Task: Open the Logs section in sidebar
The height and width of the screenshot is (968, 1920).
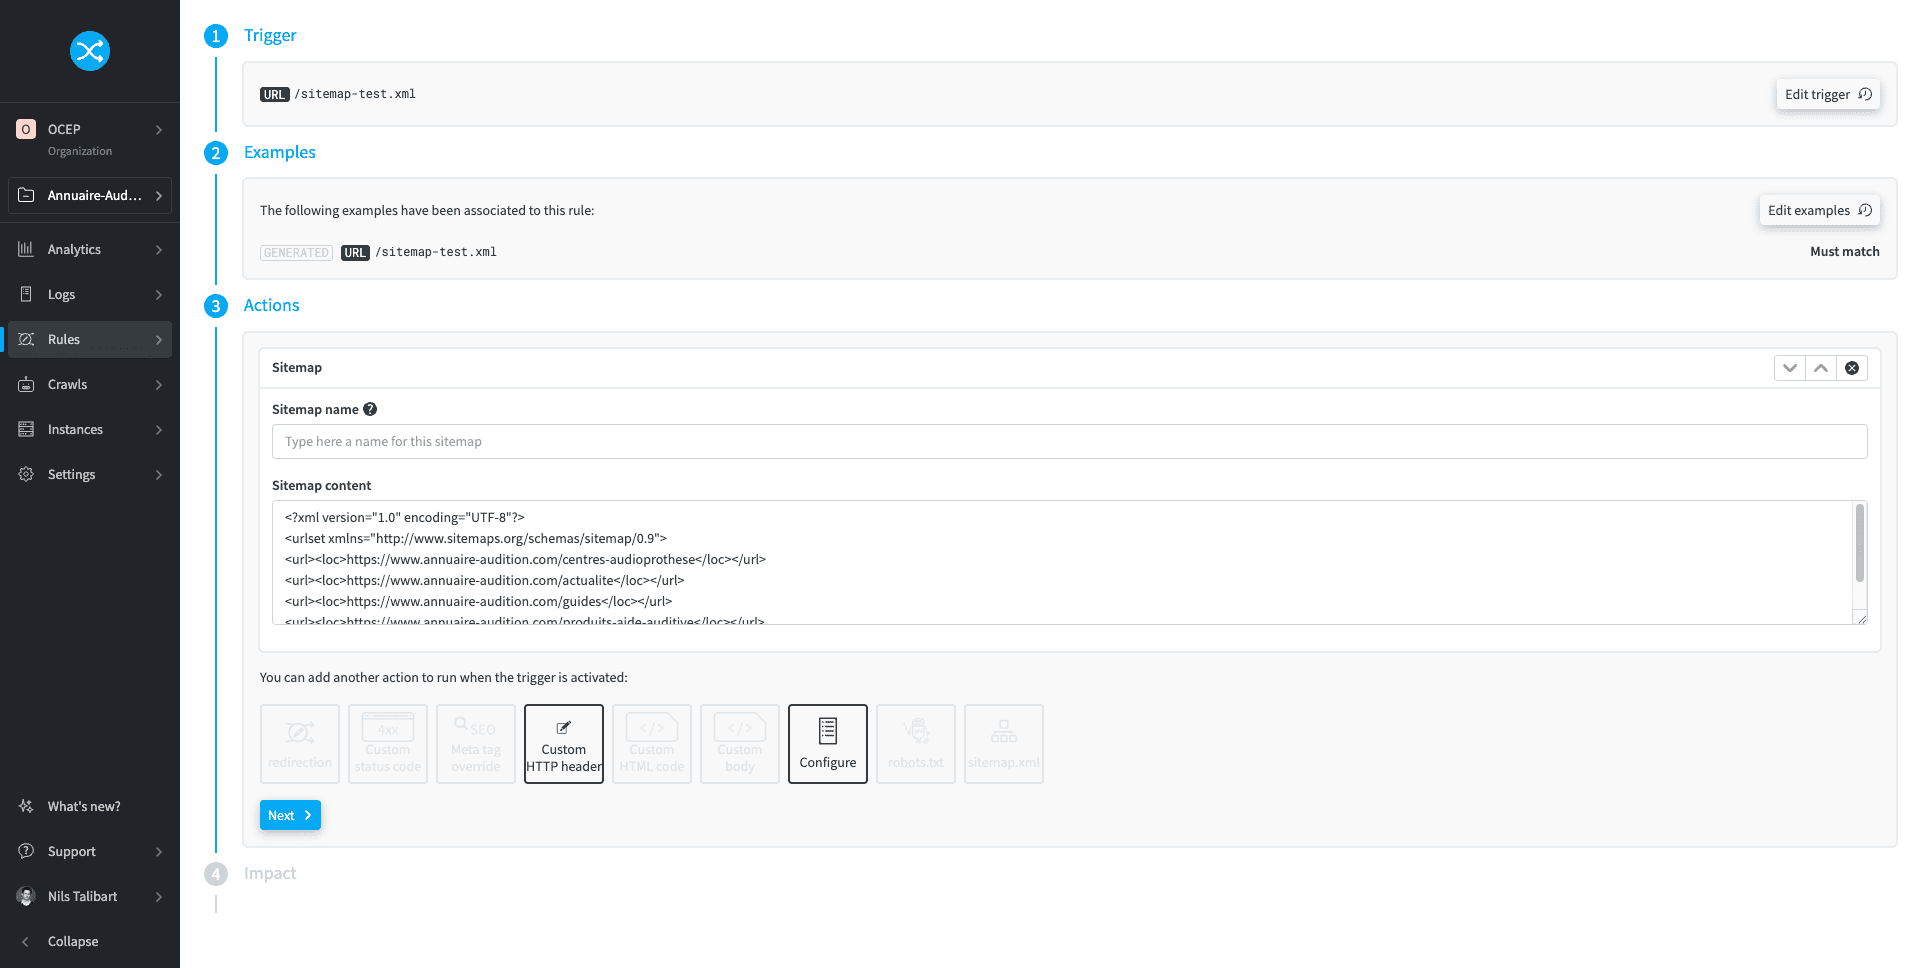Action: click(x=62, y=294)
